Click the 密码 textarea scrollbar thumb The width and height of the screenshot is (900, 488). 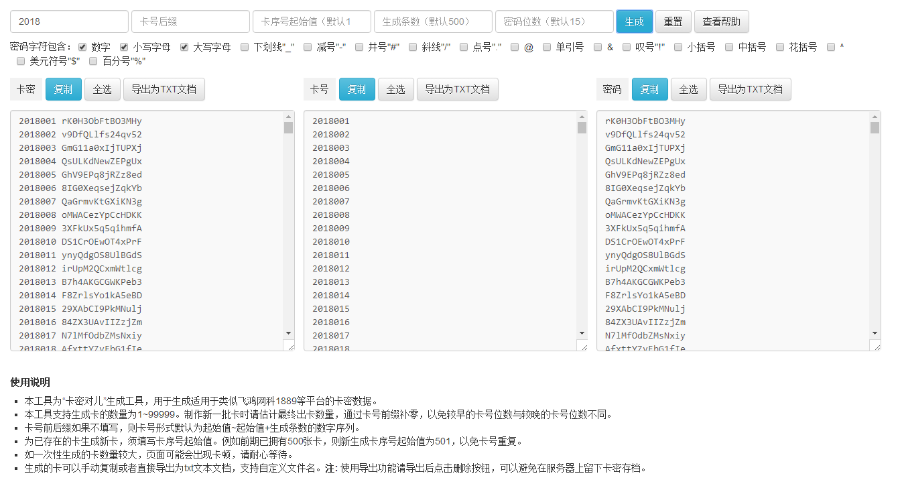875,127
